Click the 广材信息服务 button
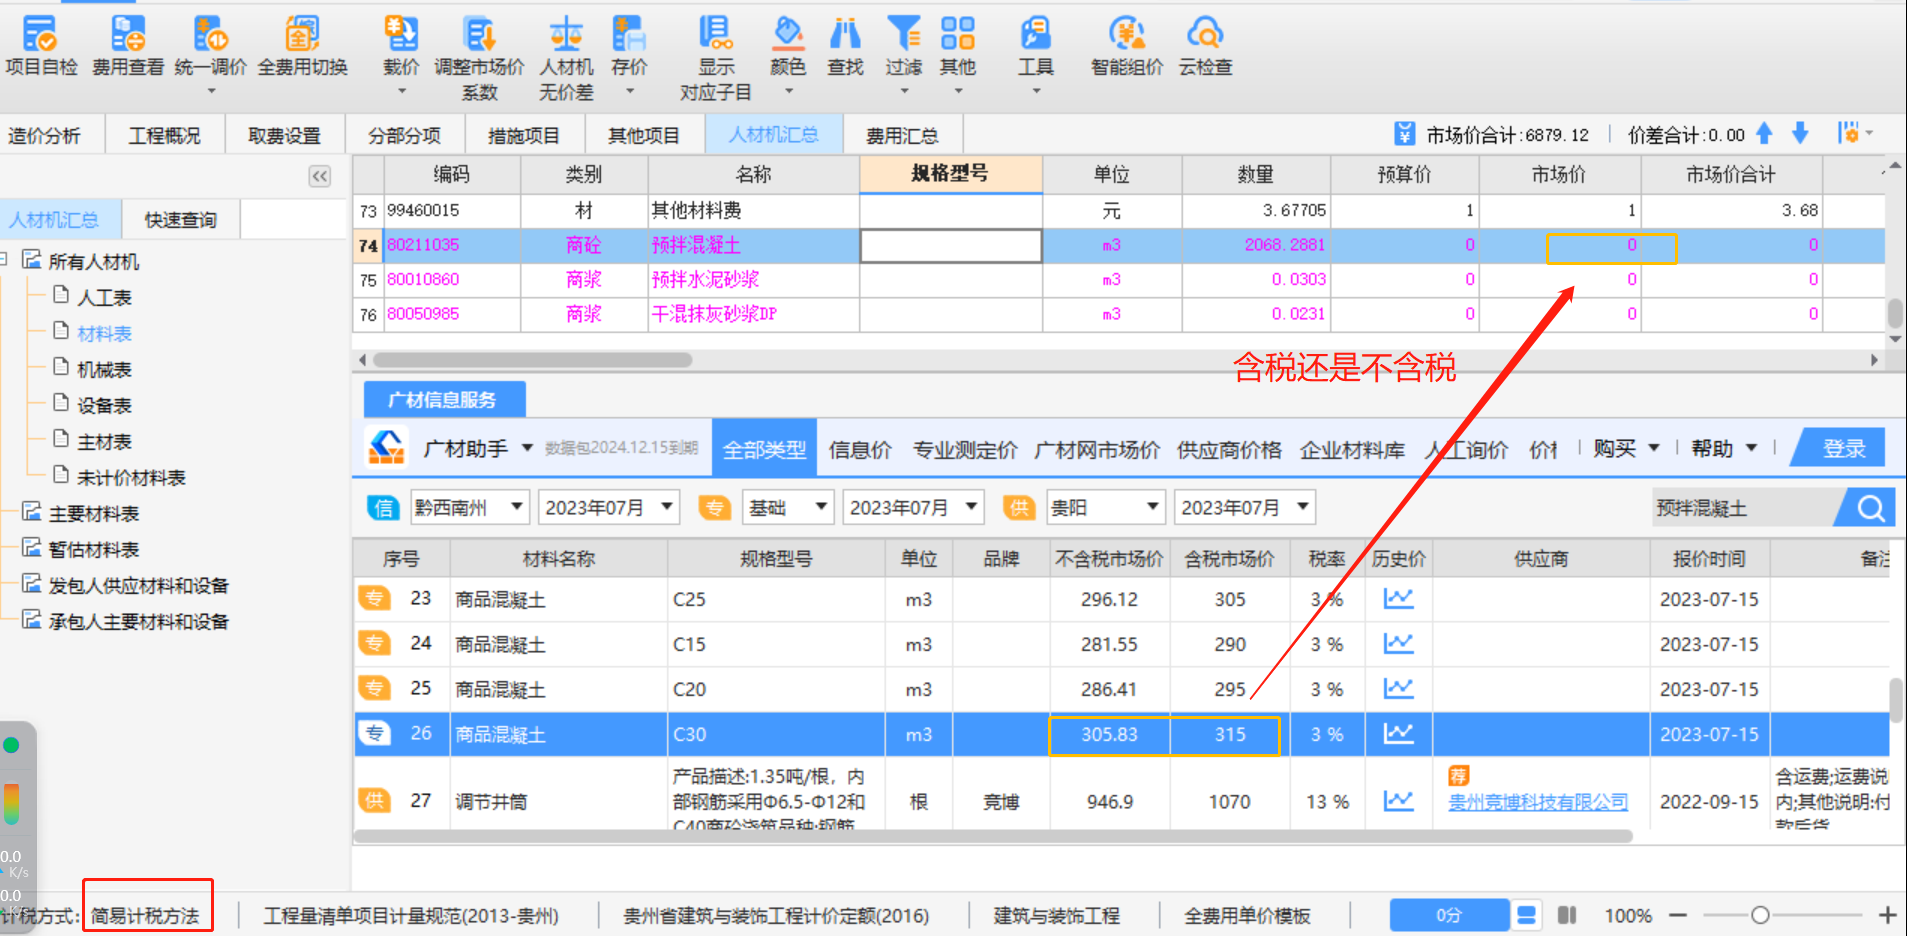Screen dimensions: 1907x936 (443, 400)
